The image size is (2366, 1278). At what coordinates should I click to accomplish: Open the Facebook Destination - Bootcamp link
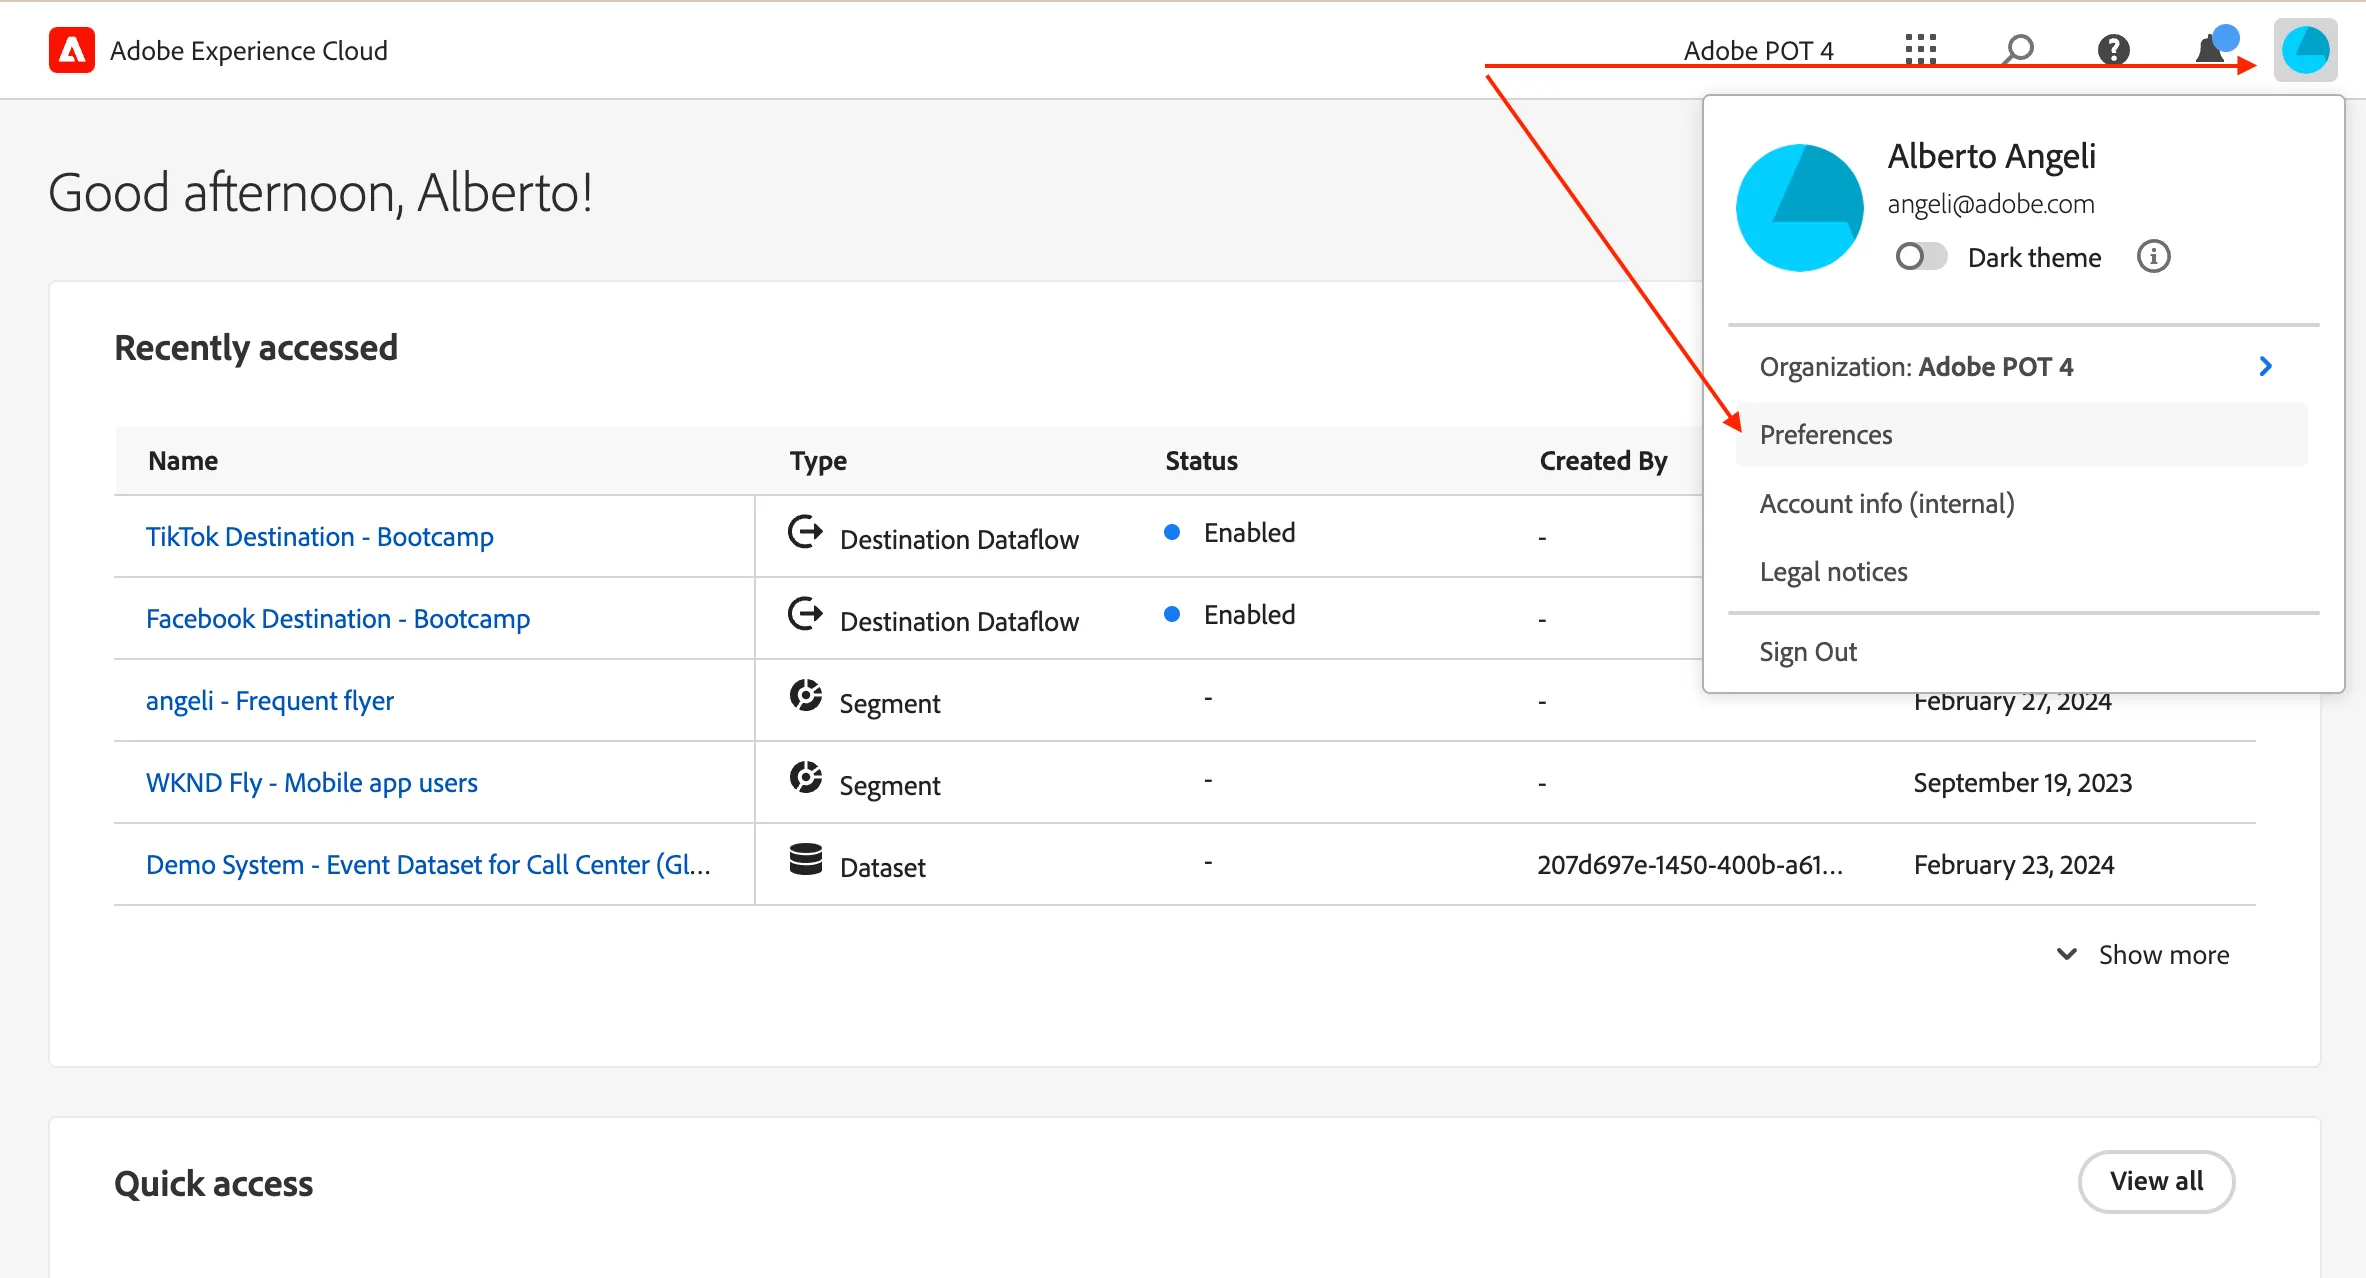[338, 619]
